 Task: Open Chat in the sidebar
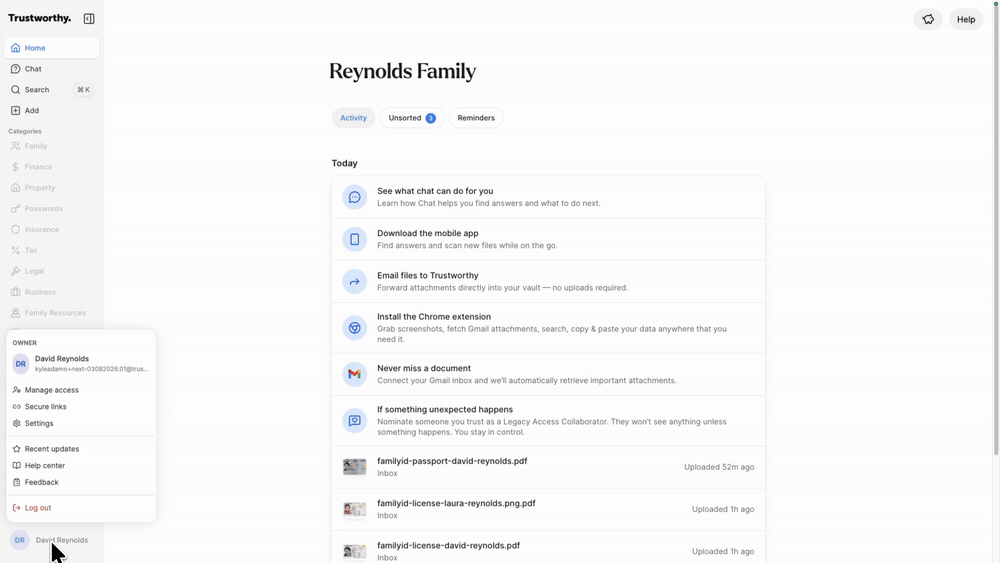[x=33, y=69]
